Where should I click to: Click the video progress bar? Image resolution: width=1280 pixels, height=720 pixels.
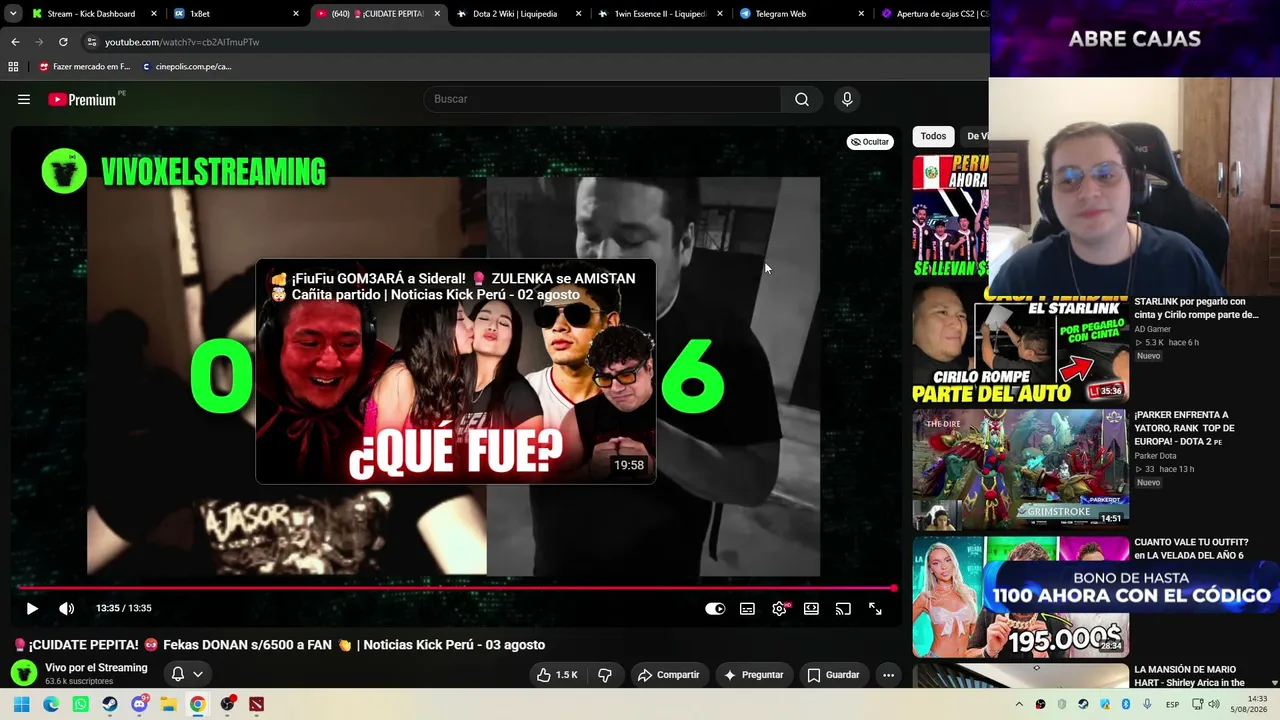pos(456,588)
